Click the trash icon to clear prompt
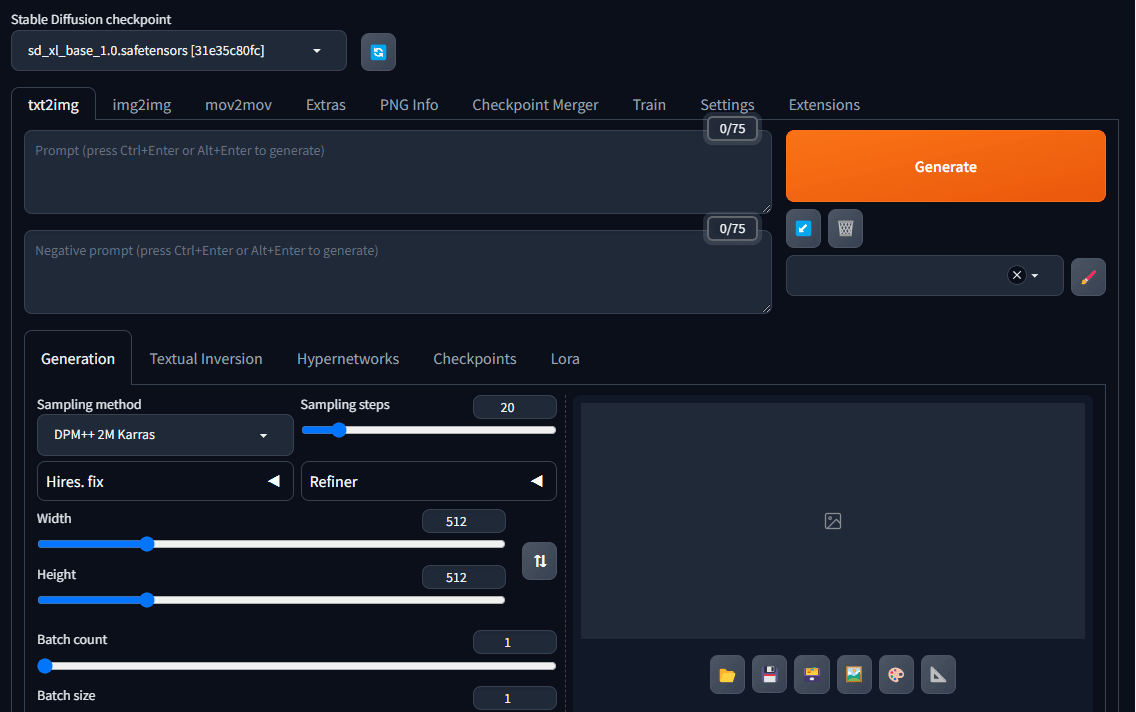The height and width of the screenshot is (712, 1136). click(x=845, y=229)
